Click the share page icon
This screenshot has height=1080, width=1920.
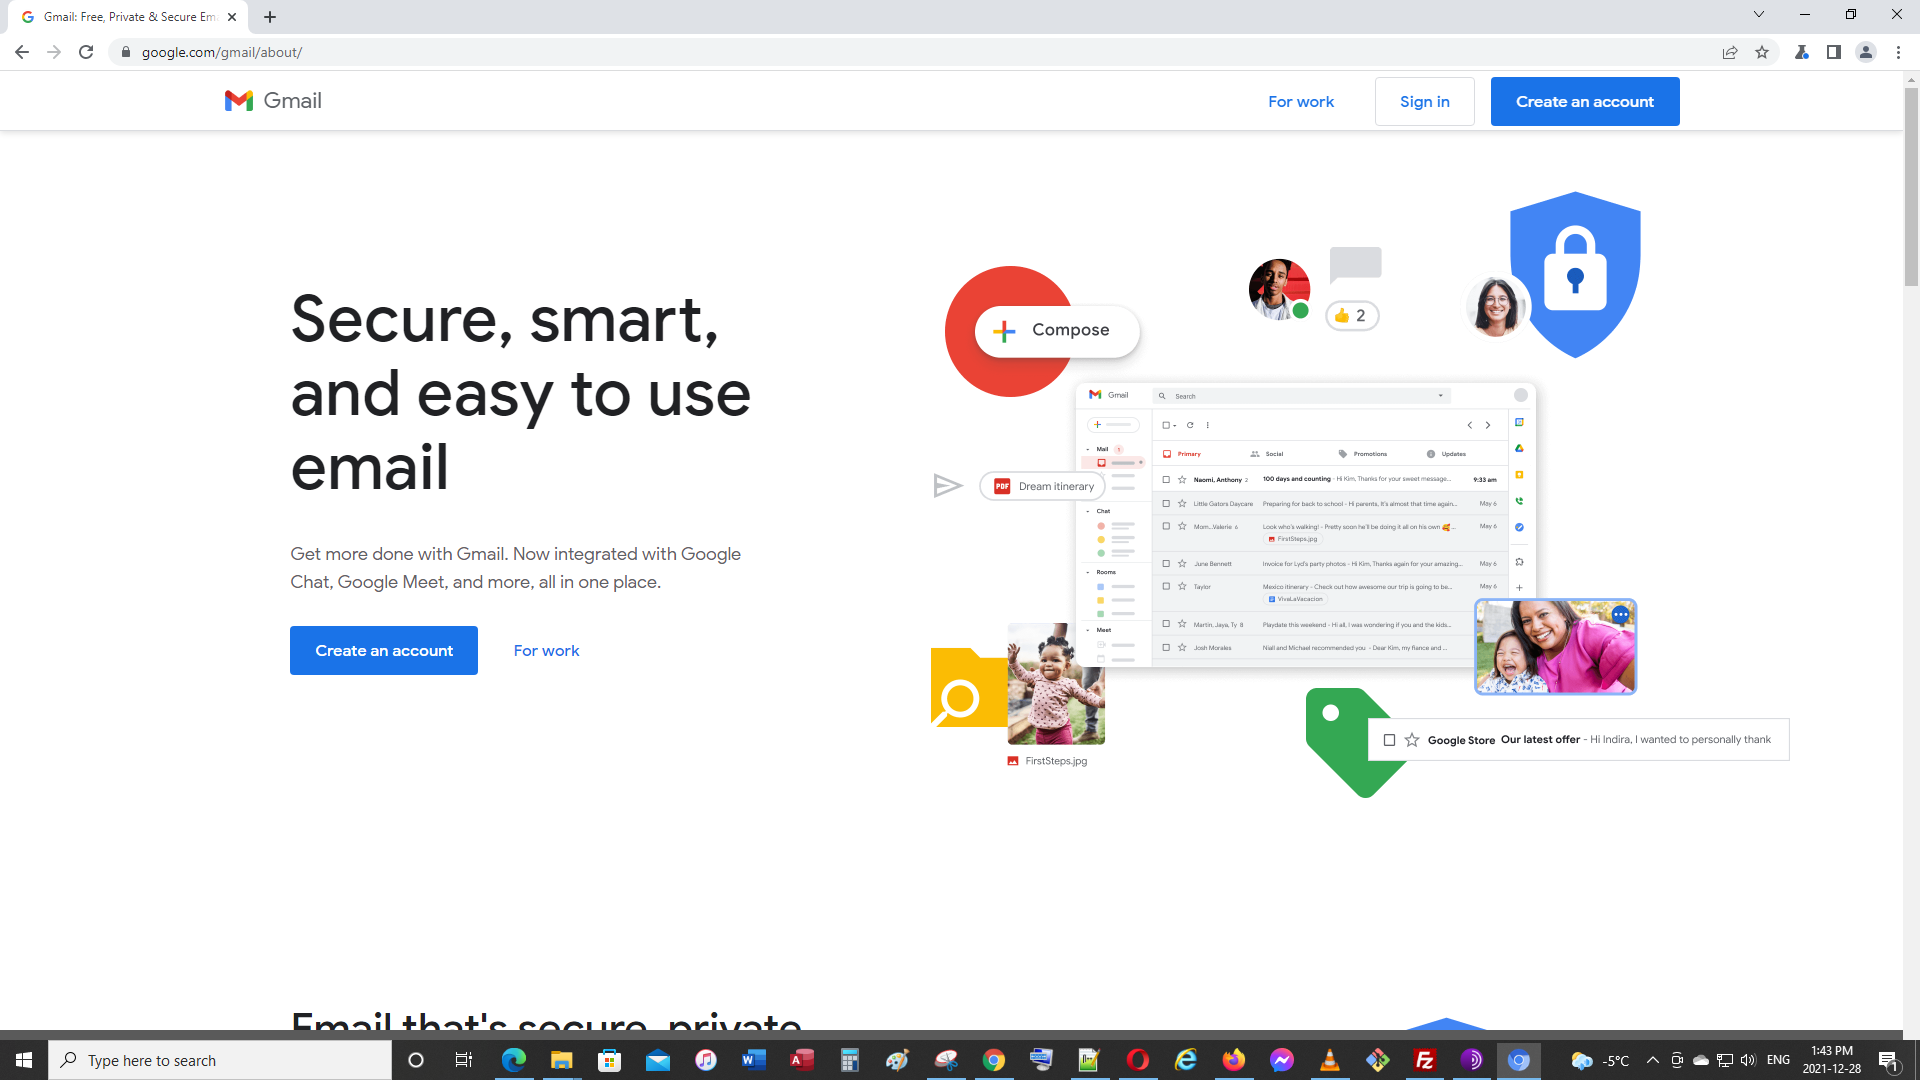1730,52
